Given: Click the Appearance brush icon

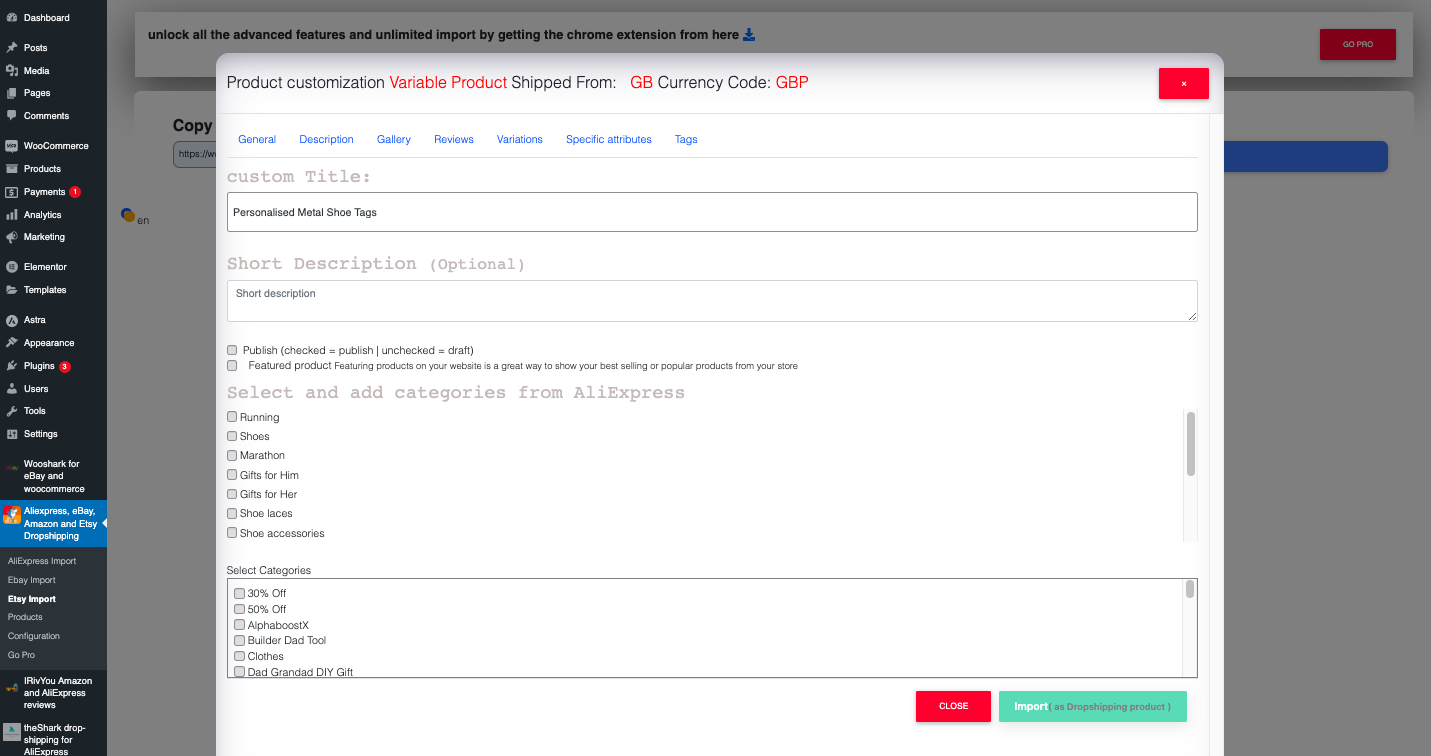Looking at the screenshot, I should [x=12, y=343].
